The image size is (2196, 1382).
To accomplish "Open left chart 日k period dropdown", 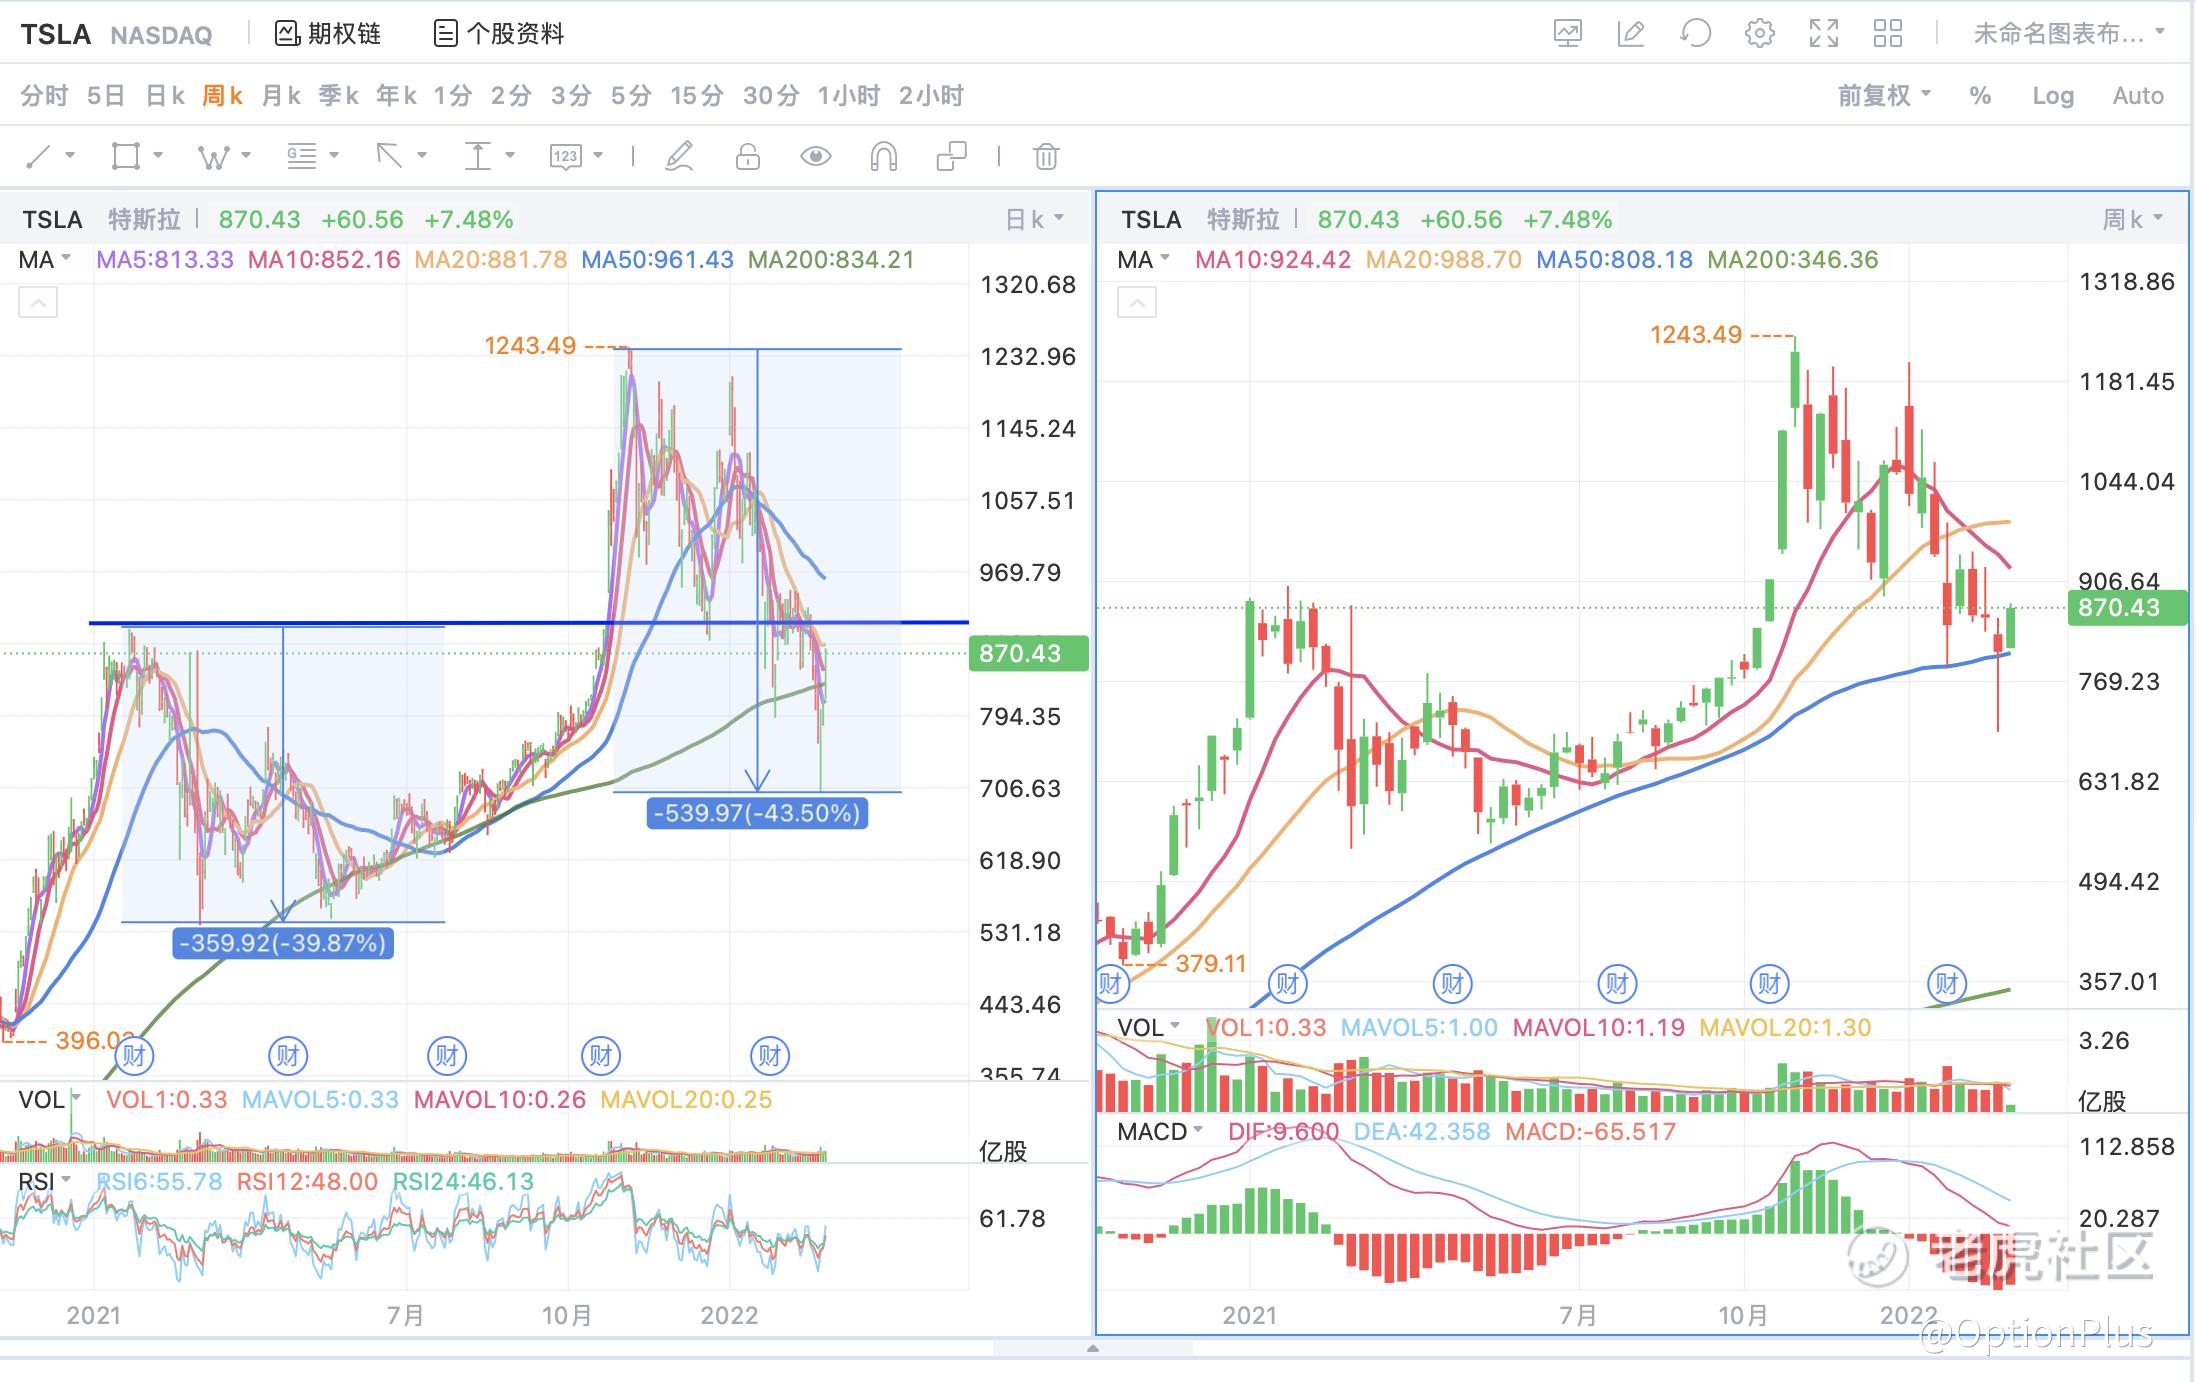I will (1034, 219).
